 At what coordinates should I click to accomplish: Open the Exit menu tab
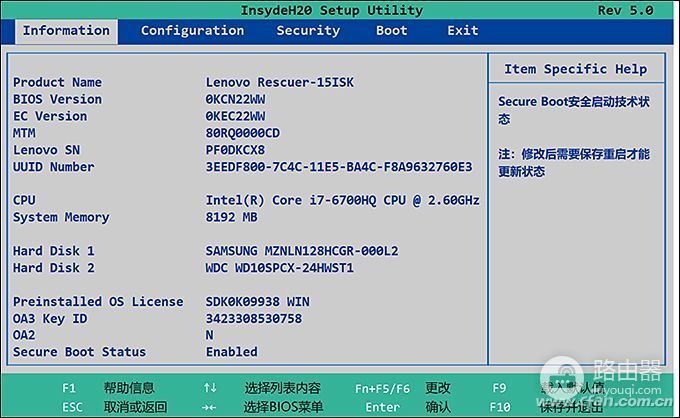pyautogui.click(x=463, y=30)
